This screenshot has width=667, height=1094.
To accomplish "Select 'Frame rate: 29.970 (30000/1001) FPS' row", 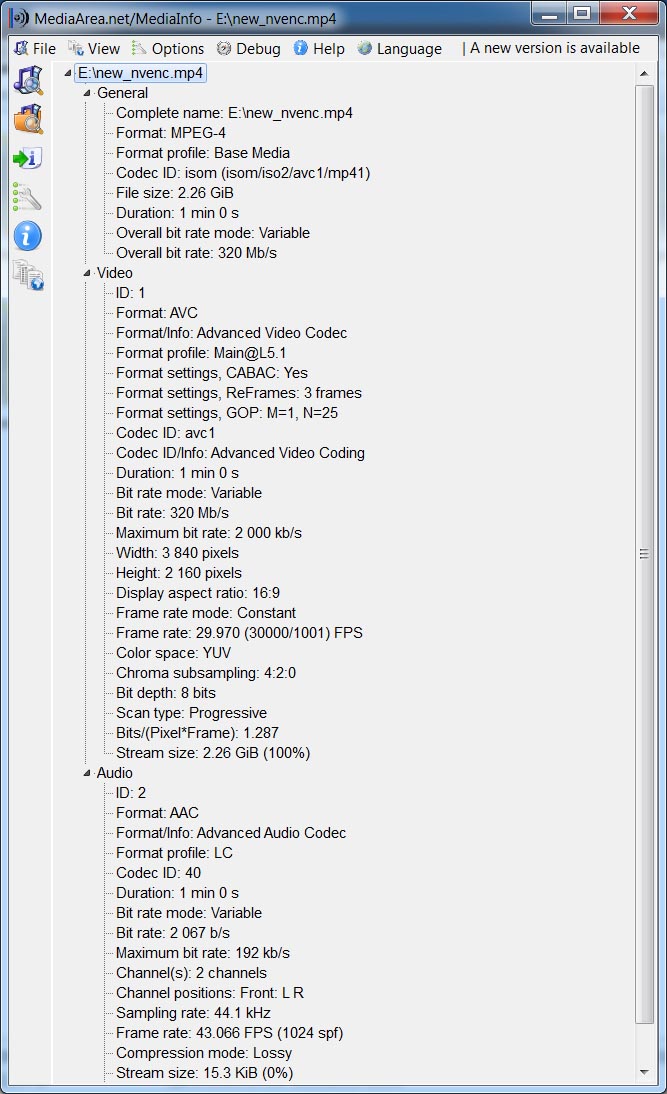I will pyautogui.click(x=239, y=633).
